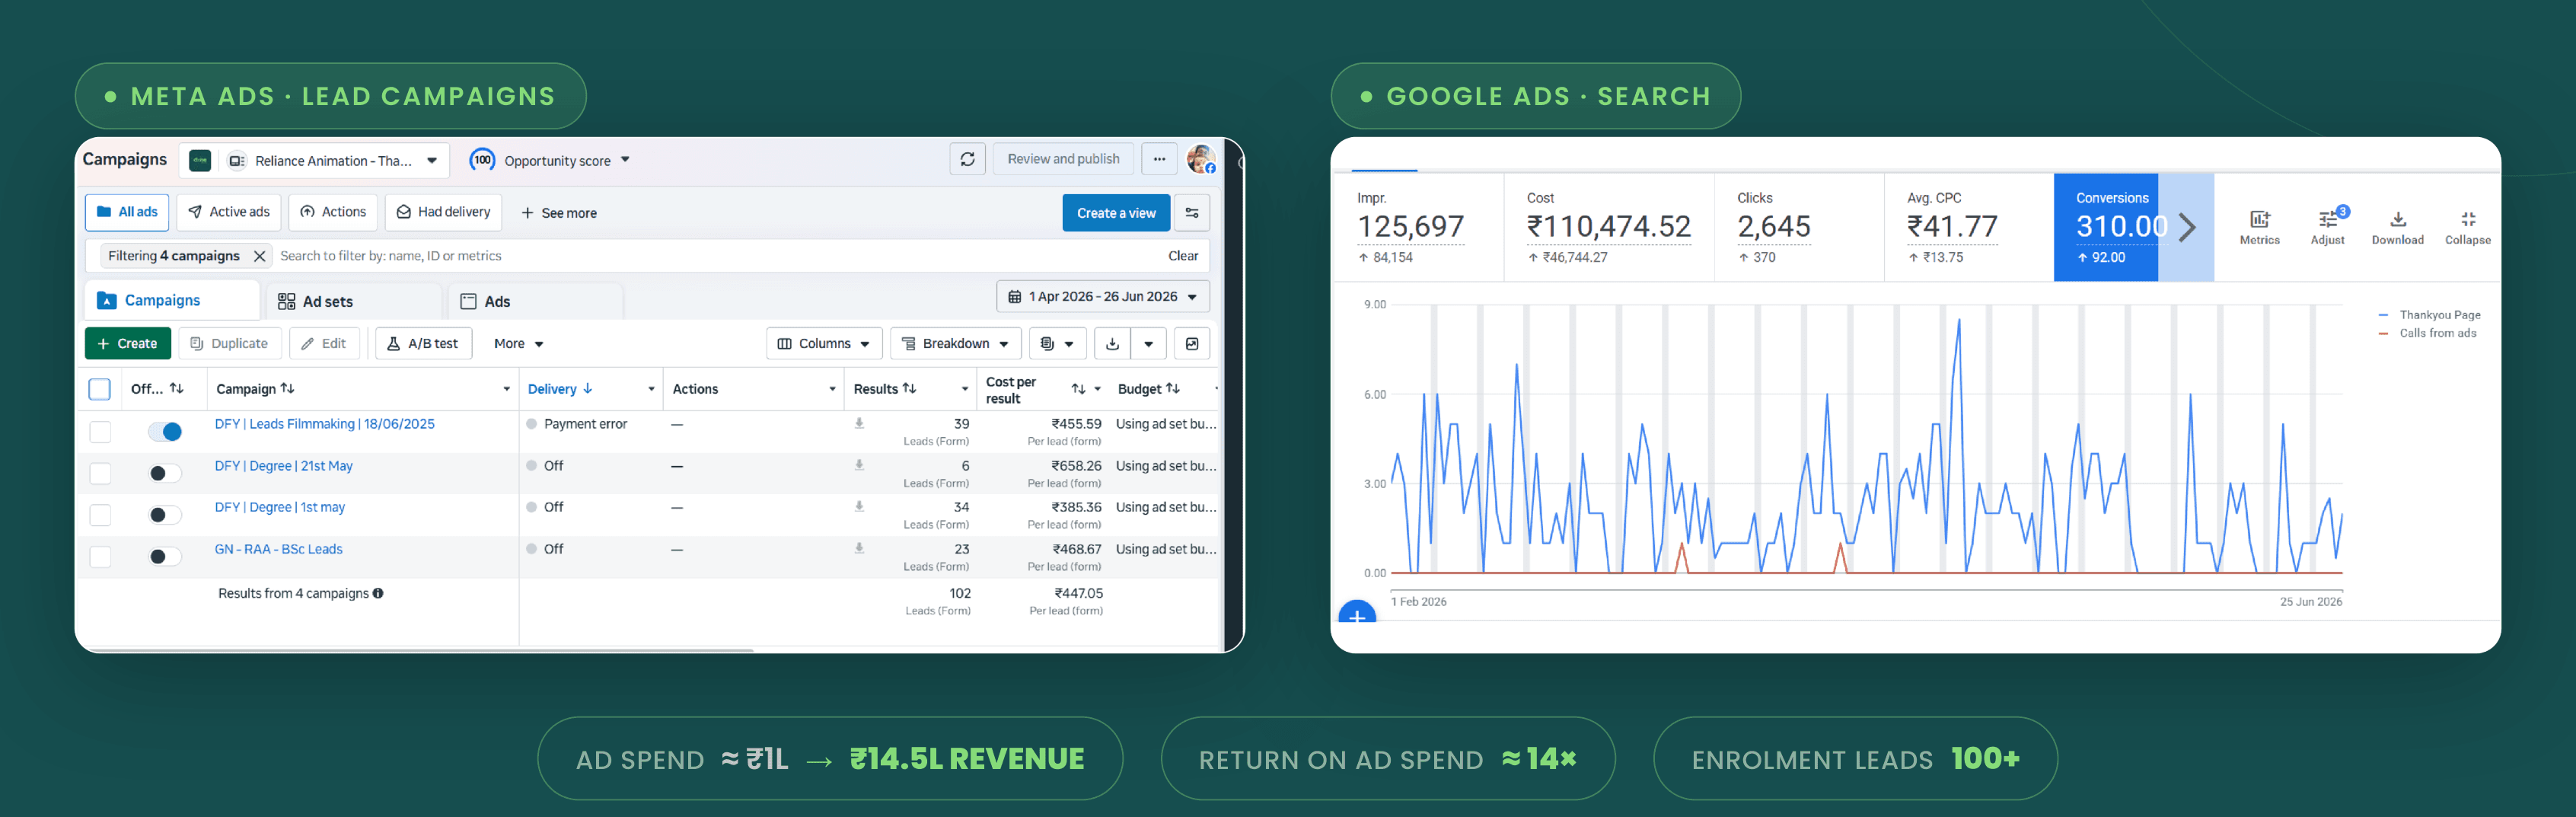
Task: Open the Columns dropdown
Action: pyautogui.click(x=824, y=343)
